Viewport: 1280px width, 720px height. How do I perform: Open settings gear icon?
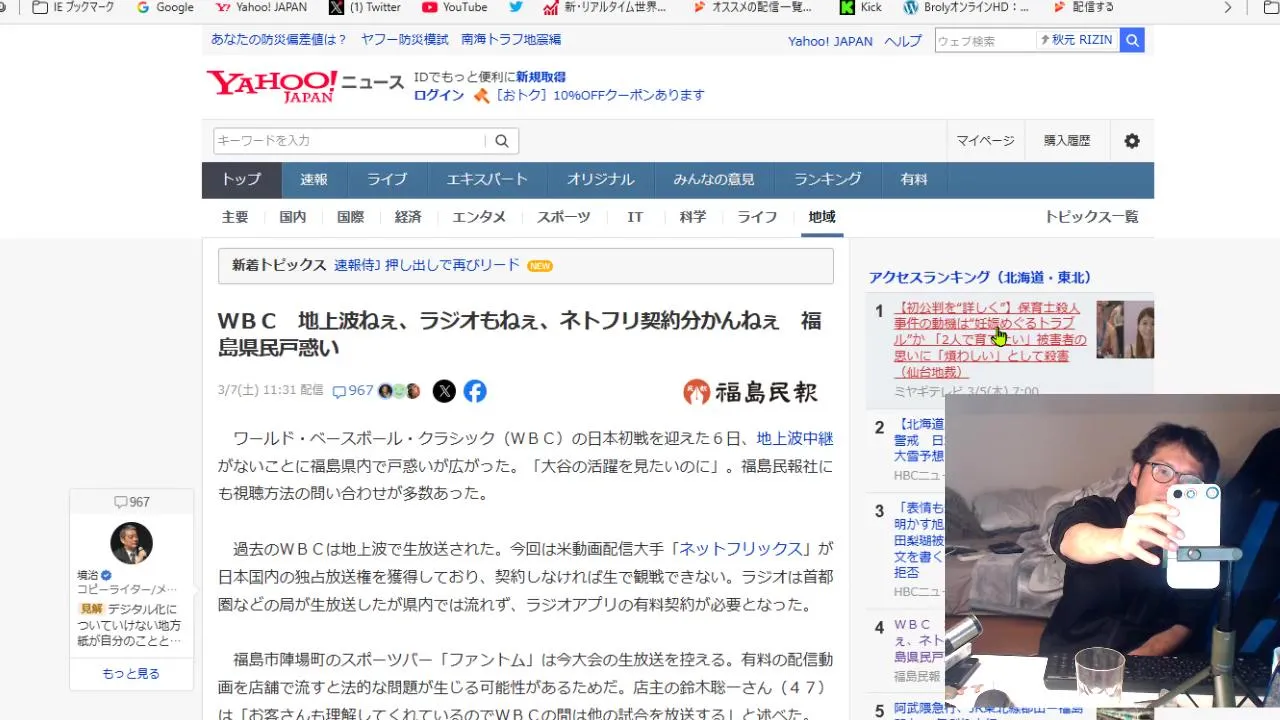pos(1132,141)
